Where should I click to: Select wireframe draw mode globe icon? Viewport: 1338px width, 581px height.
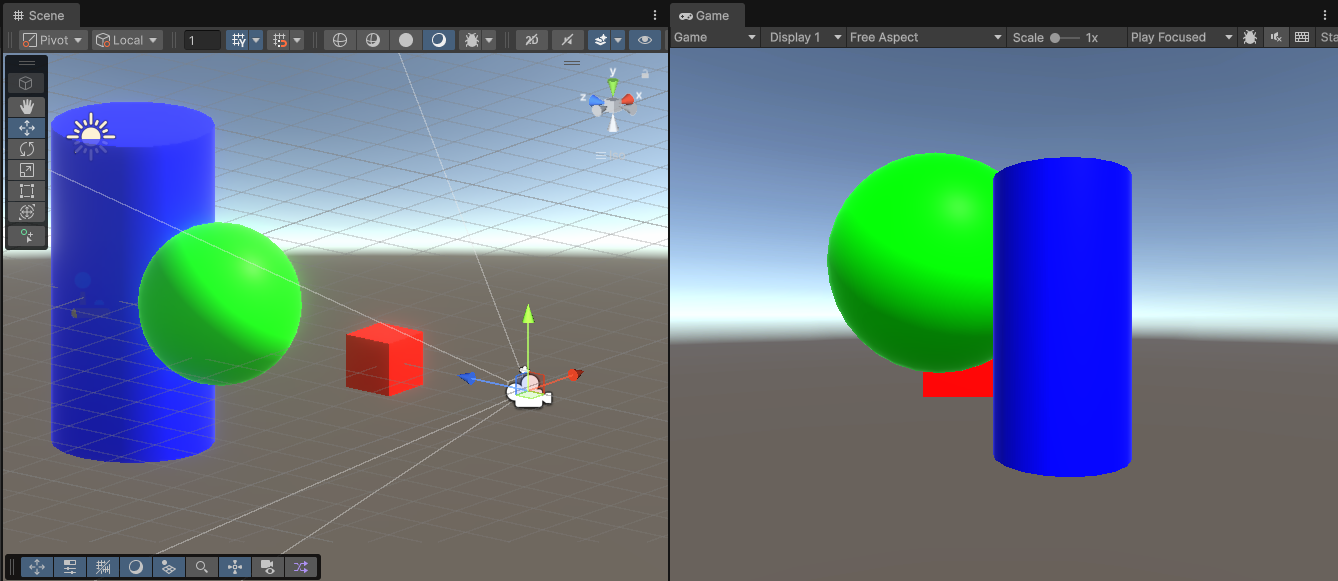click(340, 40)
